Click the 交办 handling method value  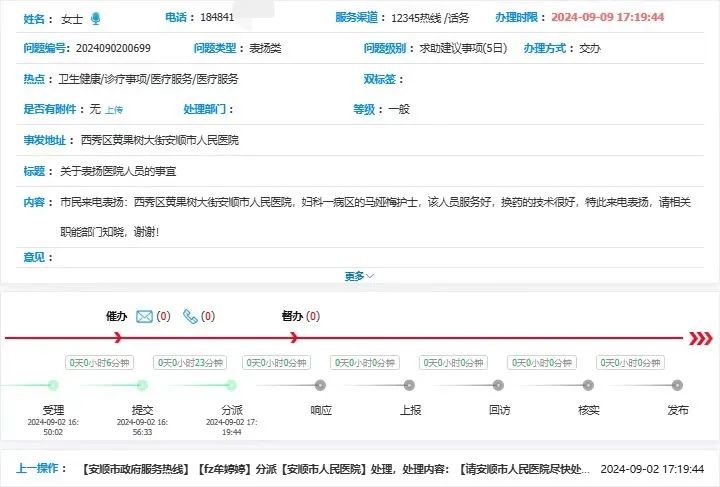[590, 48]
